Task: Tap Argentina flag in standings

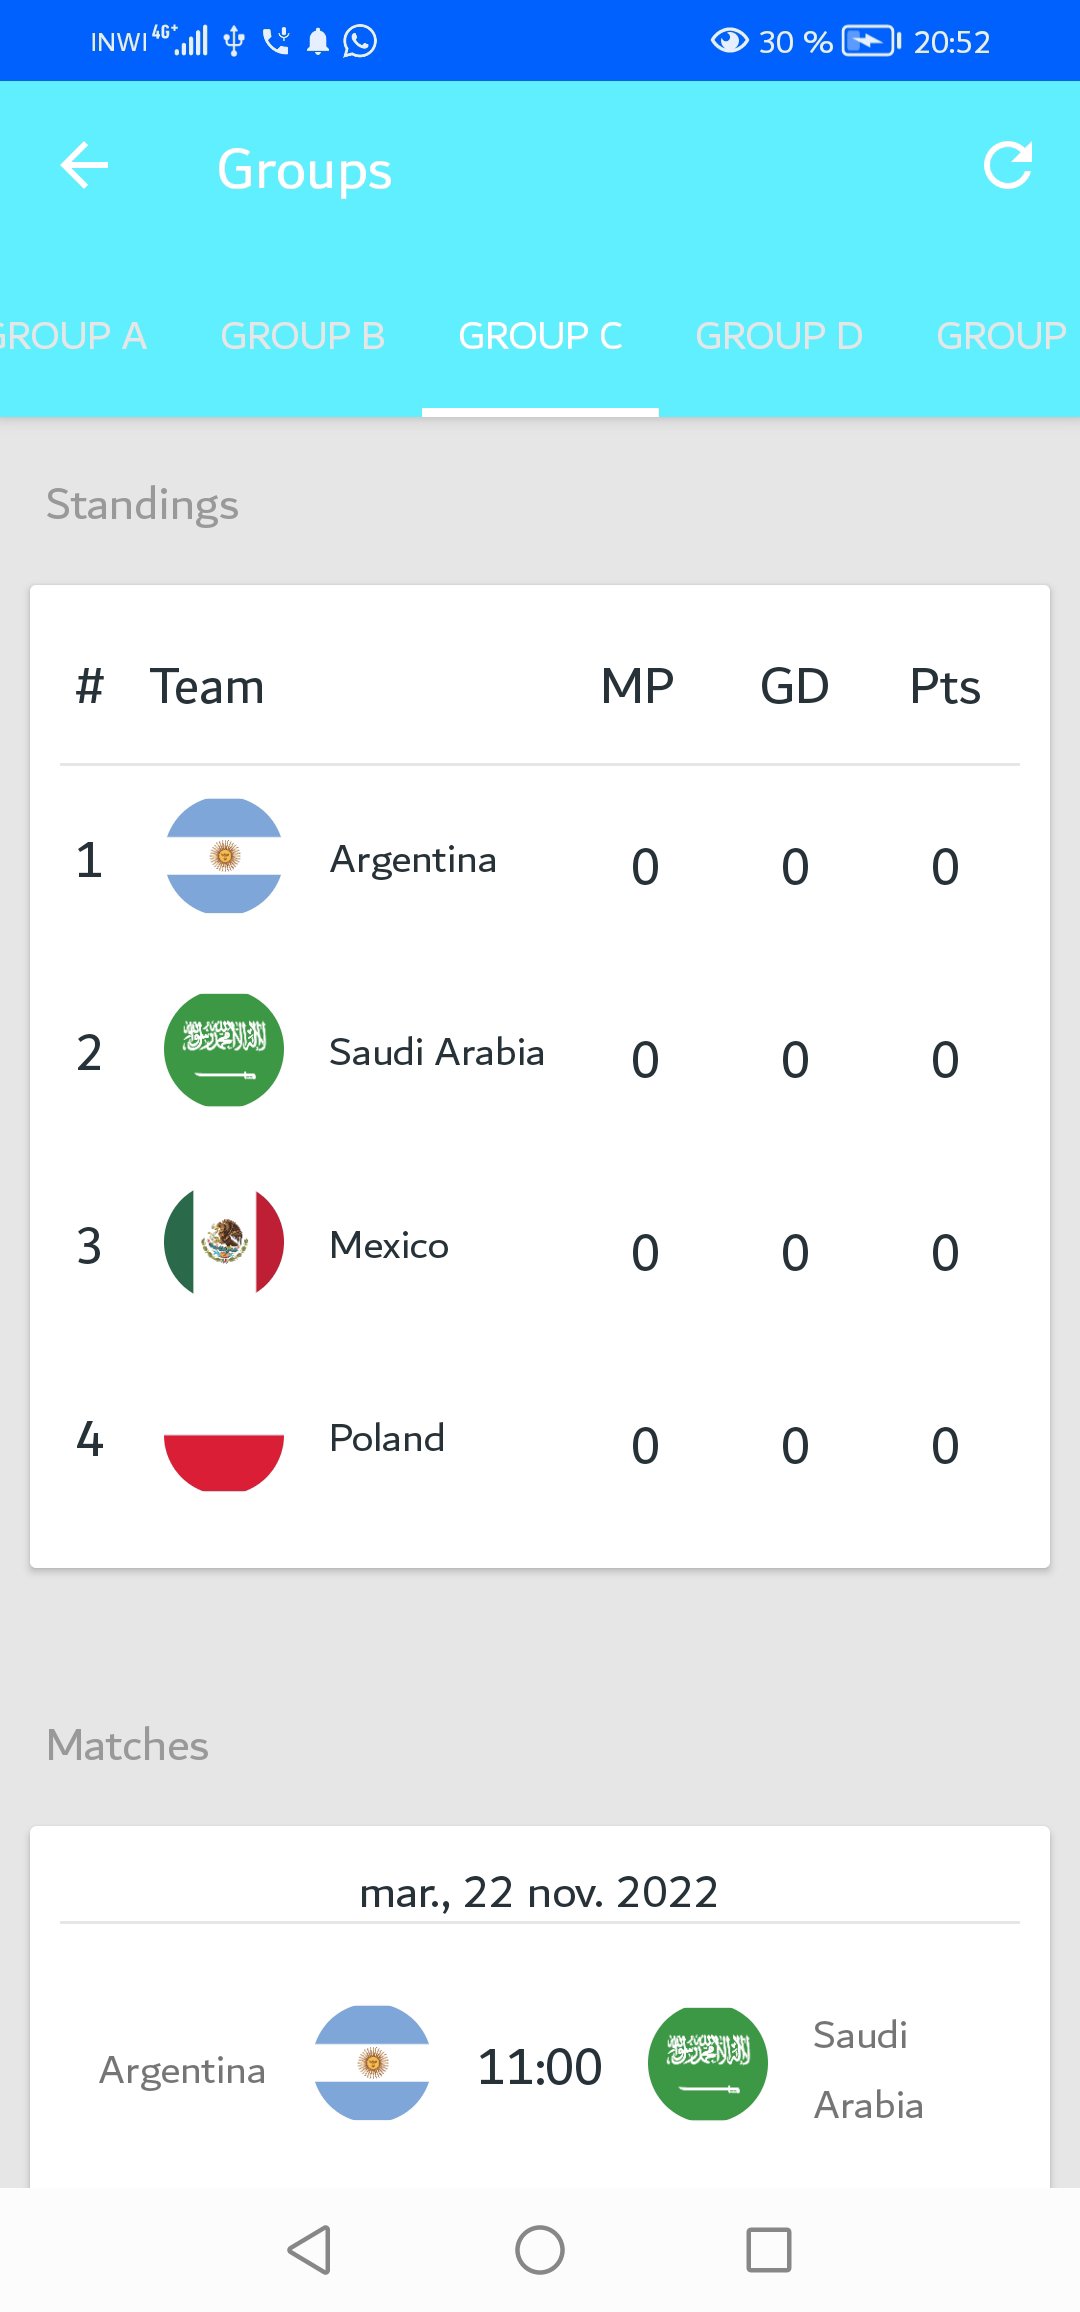Action: pyautogui.click(x=224, y=856)
